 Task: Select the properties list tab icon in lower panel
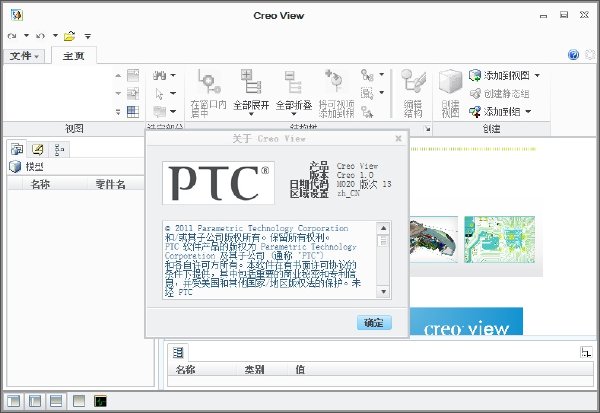(x=178, y=352)
